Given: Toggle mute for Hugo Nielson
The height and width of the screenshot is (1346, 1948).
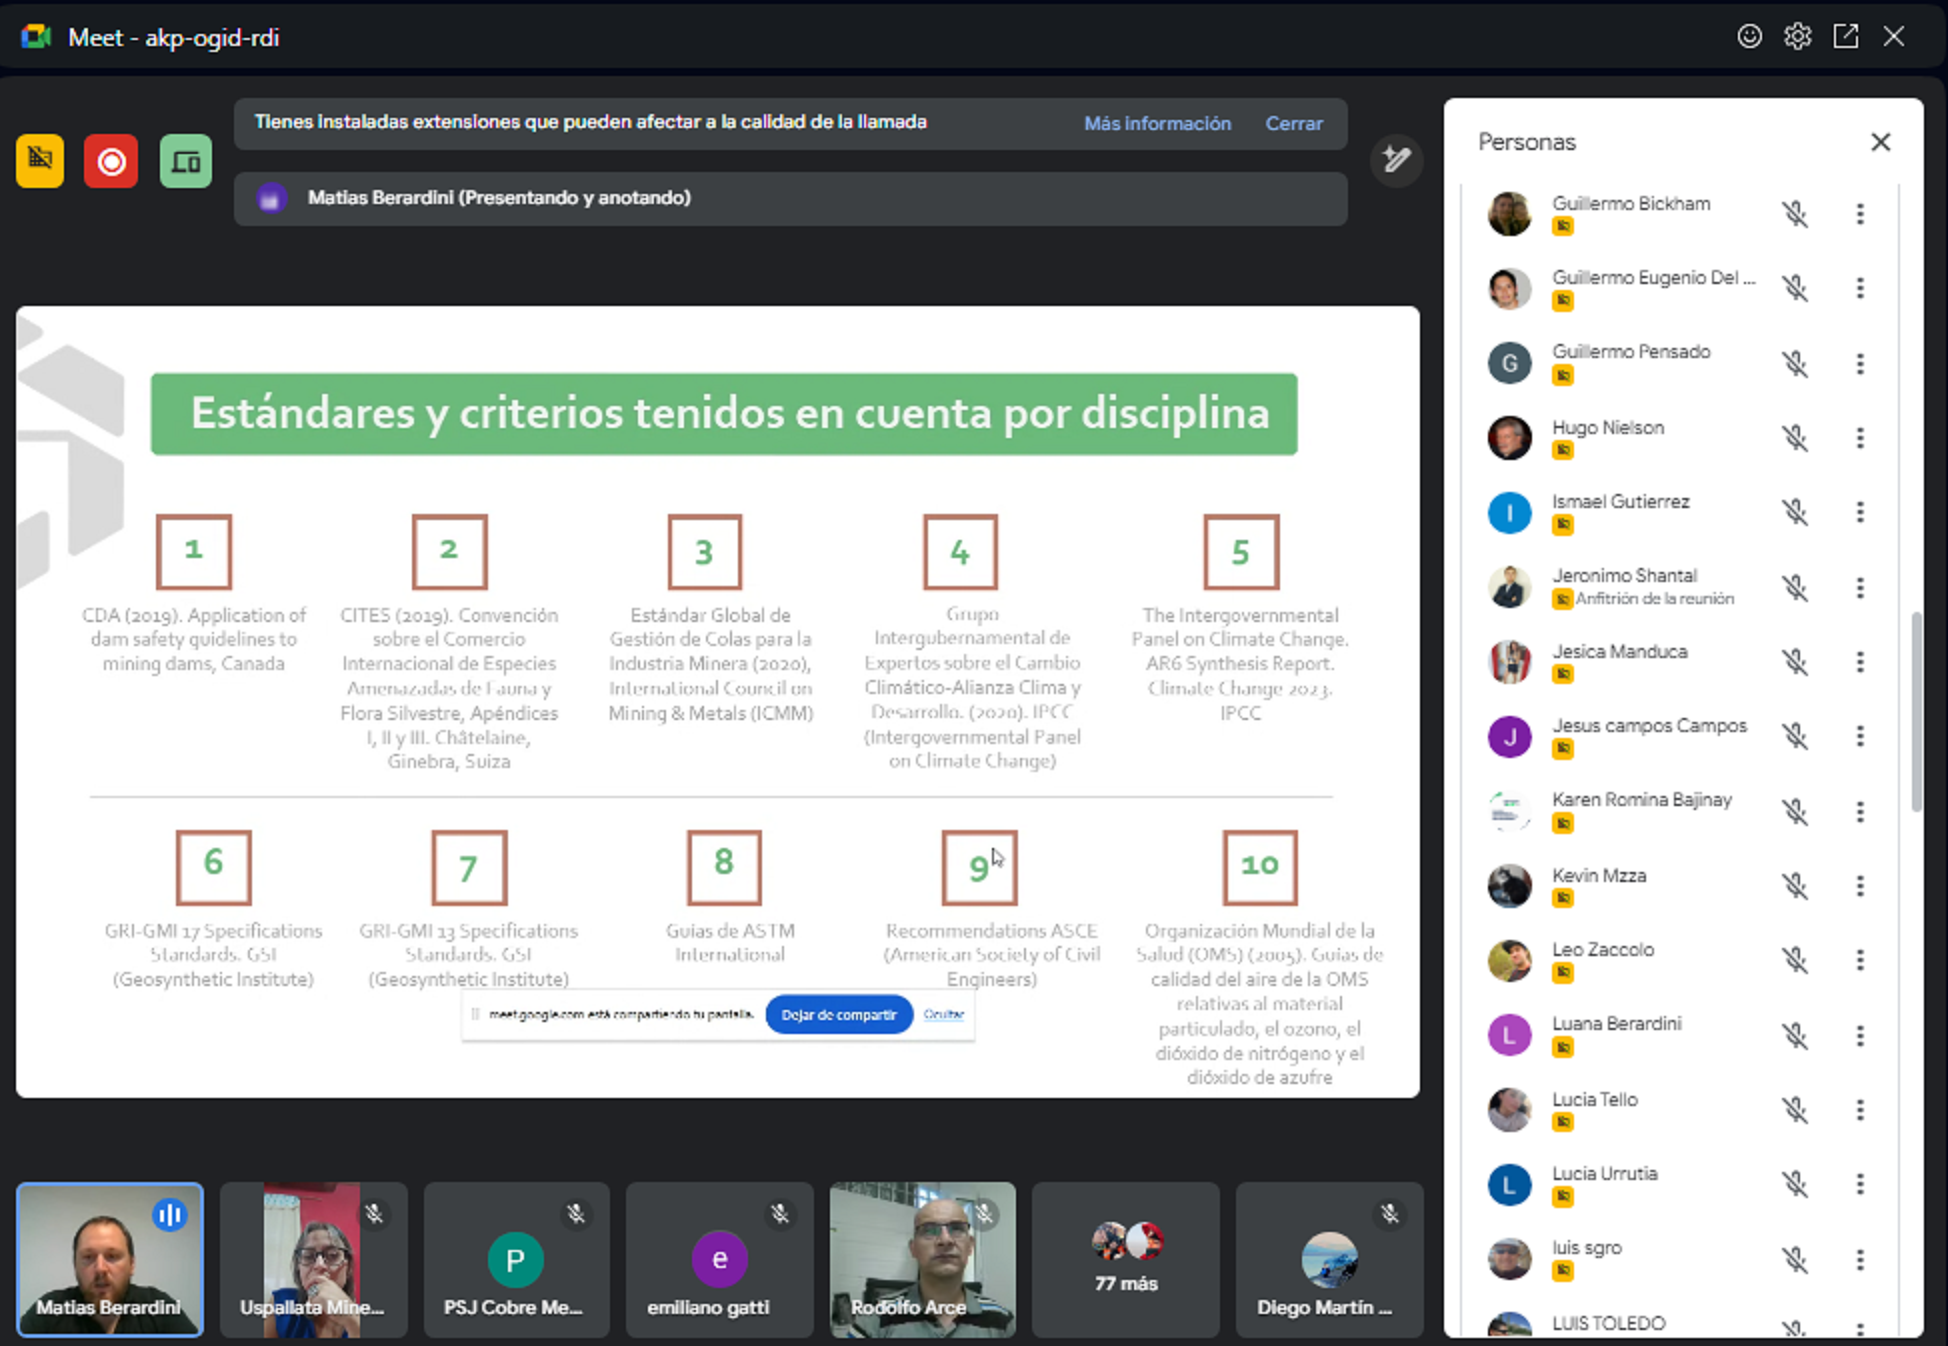Looking at the screenshot, I should tap(1795, 438).
